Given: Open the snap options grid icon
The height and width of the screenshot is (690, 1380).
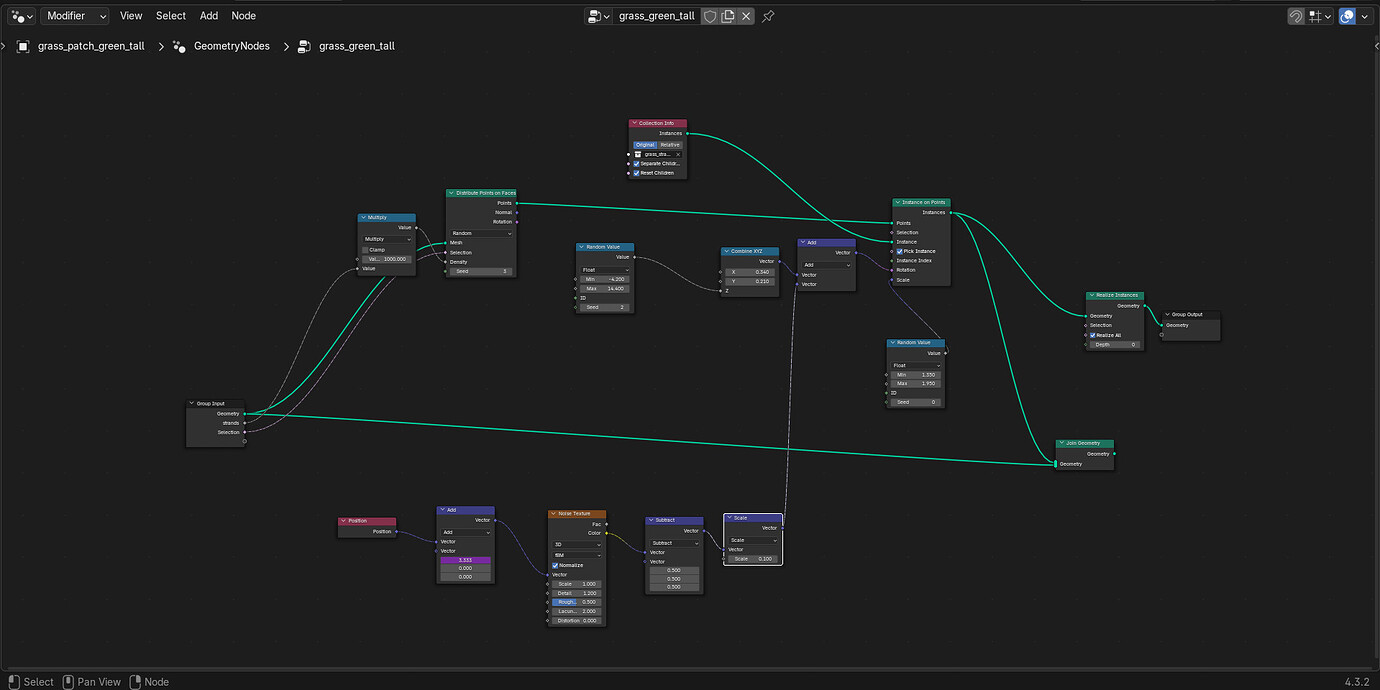Looking at the screenshot, I should click(1320, 16).
